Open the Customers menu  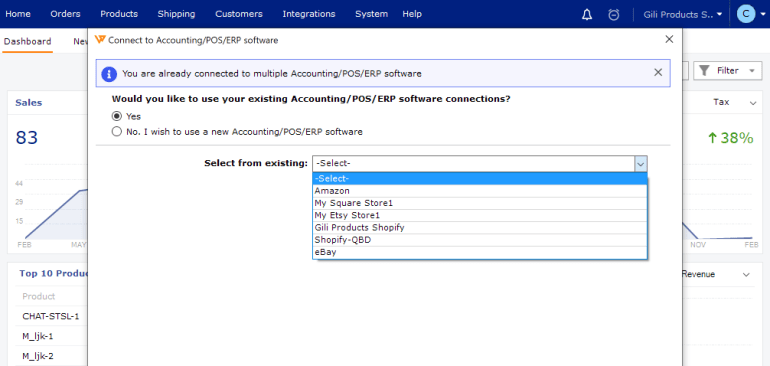(239, 14)
